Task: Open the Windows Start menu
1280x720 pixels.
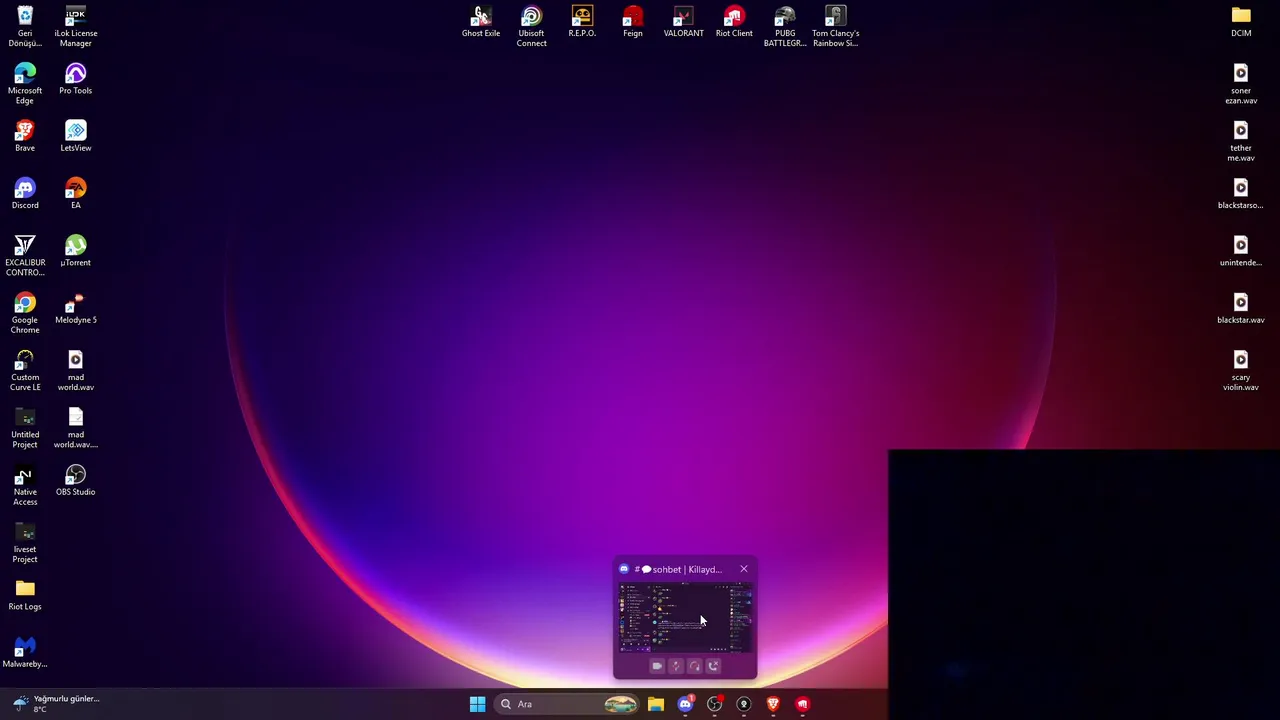Action: (x=477, y=704)
